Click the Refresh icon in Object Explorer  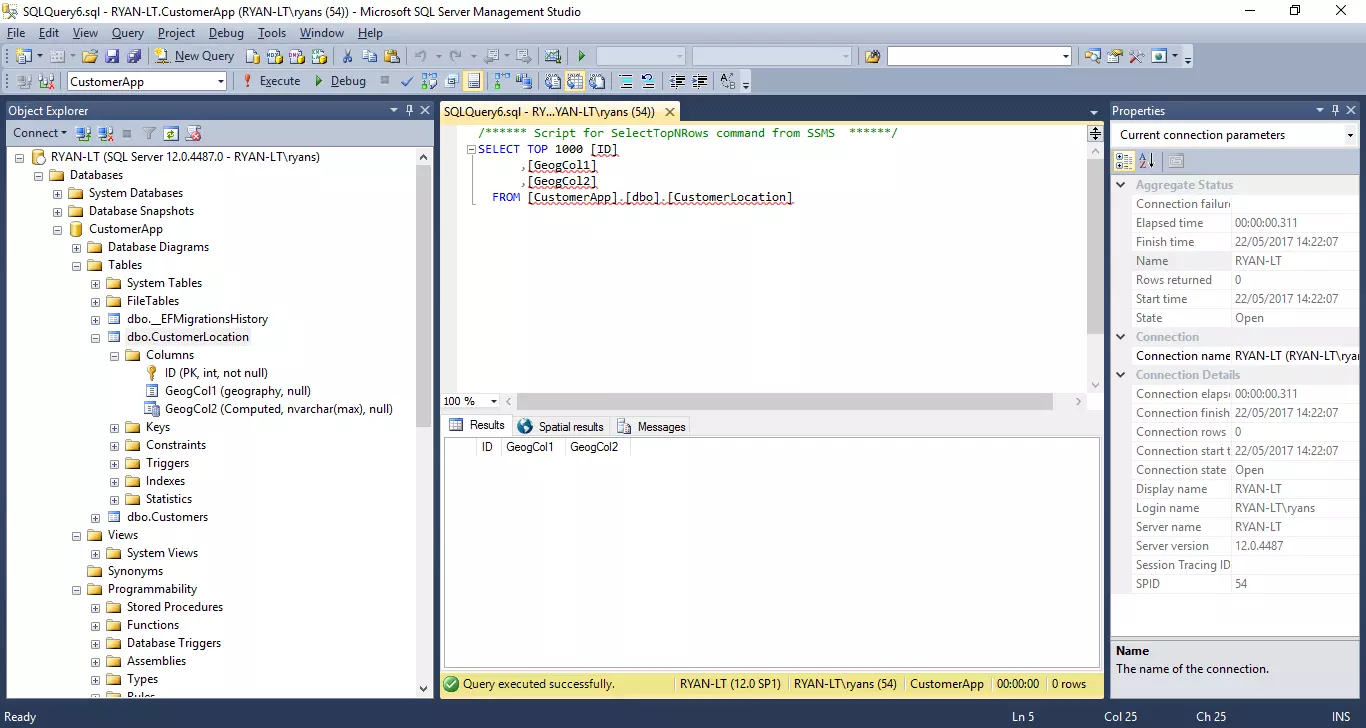coord(171,133)
